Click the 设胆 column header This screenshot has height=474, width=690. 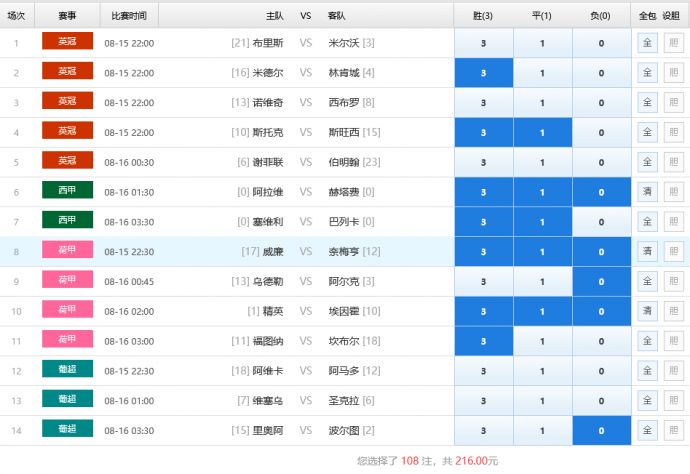click(x=672, y=16)
